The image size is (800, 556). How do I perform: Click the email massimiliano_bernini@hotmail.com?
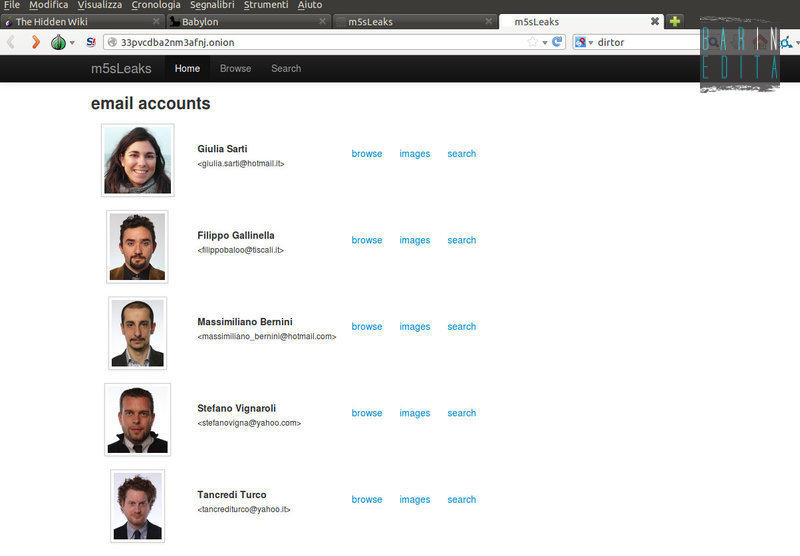pyautogui.click(x=267, y=337)
